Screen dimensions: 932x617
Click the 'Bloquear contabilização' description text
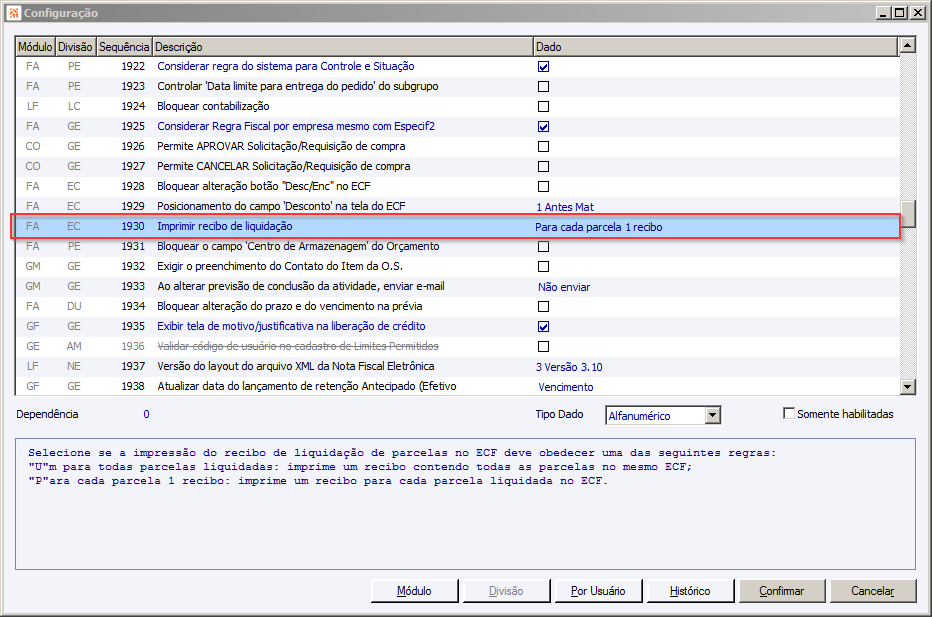[x=213, y=106]
